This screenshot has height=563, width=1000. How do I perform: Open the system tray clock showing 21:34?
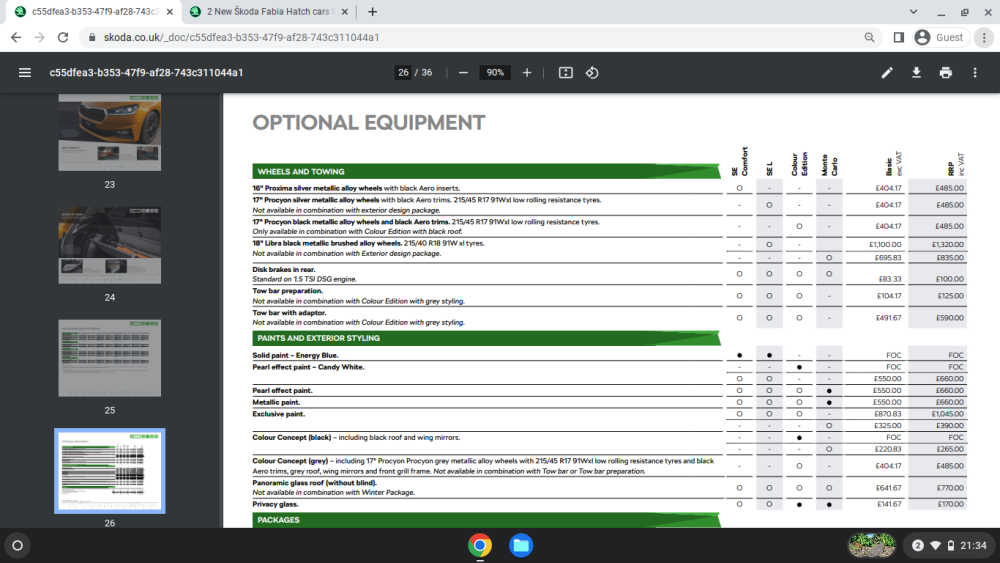pos(973,546)
